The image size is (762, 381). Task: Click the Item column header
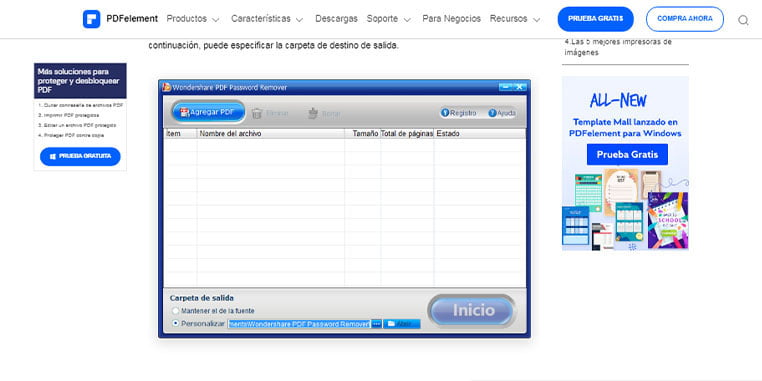point(180,134)
